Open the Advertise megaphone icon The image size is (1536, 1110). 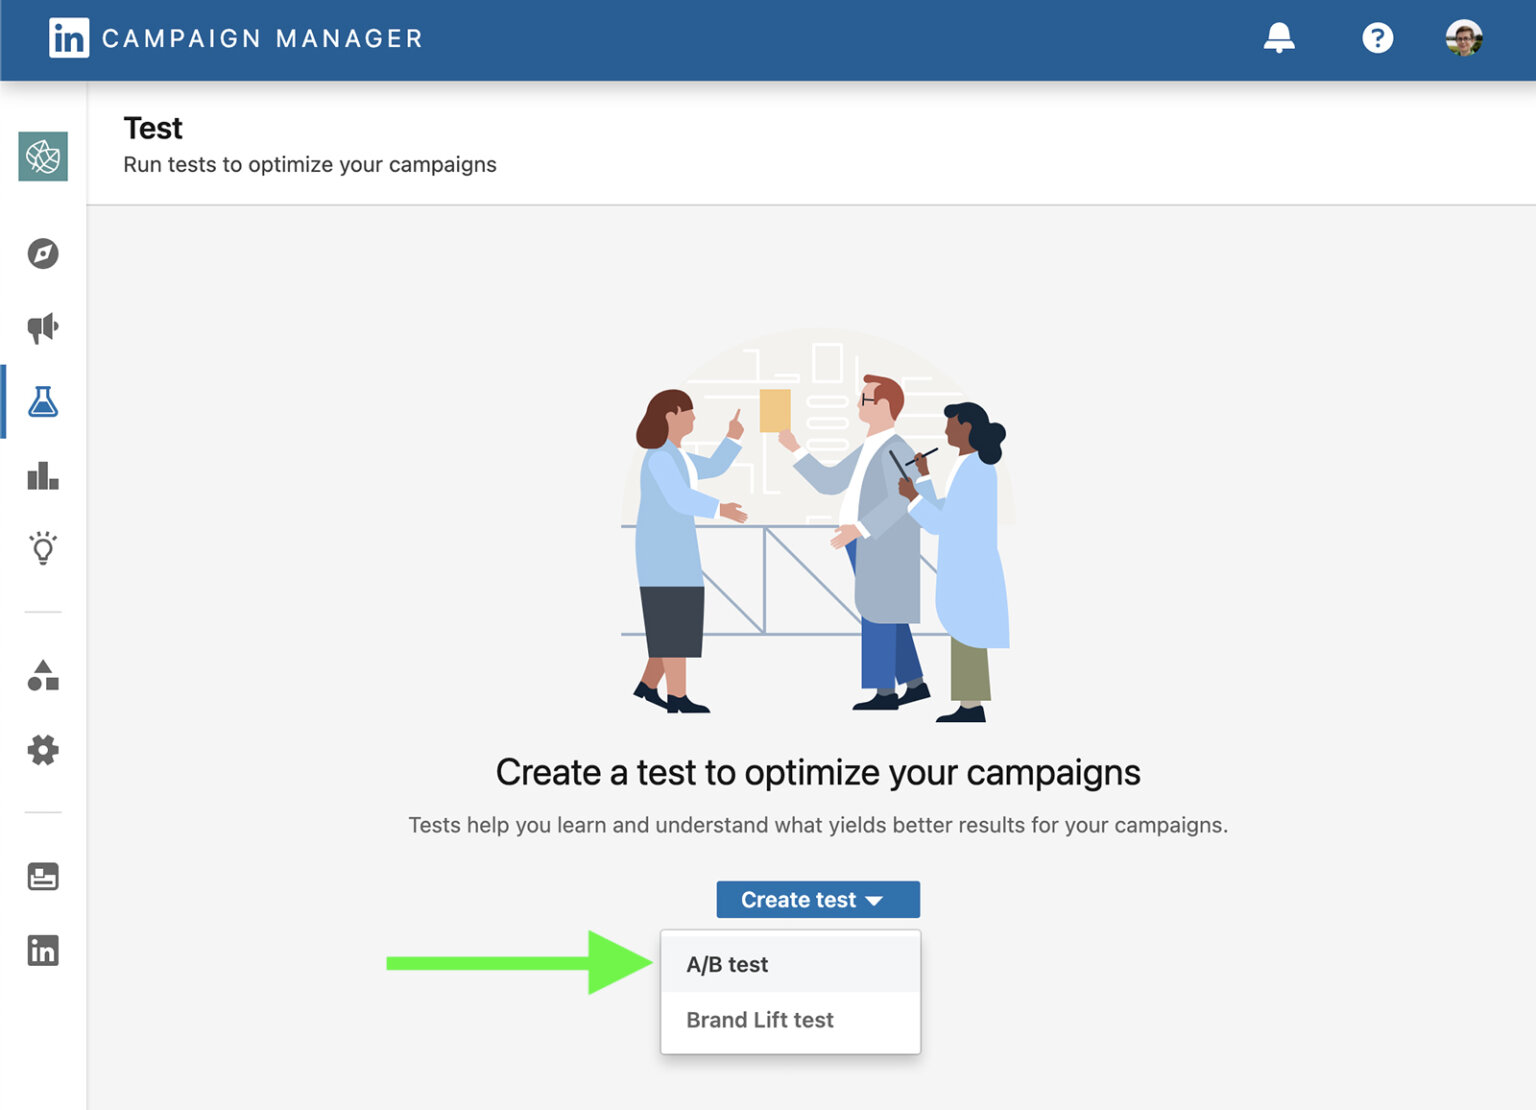[x=43, y=328]
